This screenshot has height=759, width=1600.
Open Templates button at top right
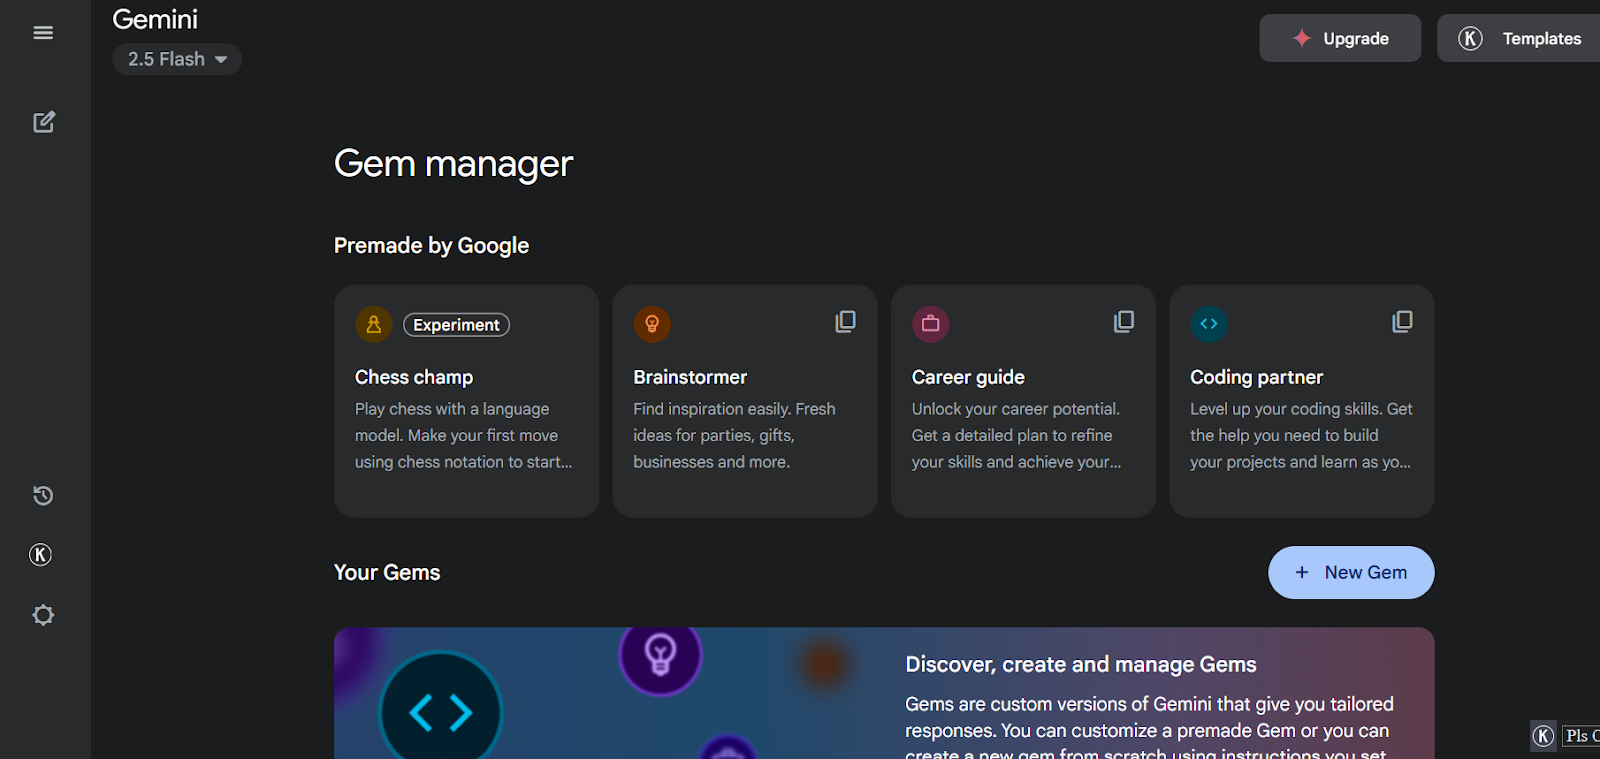coord(1518,38)
